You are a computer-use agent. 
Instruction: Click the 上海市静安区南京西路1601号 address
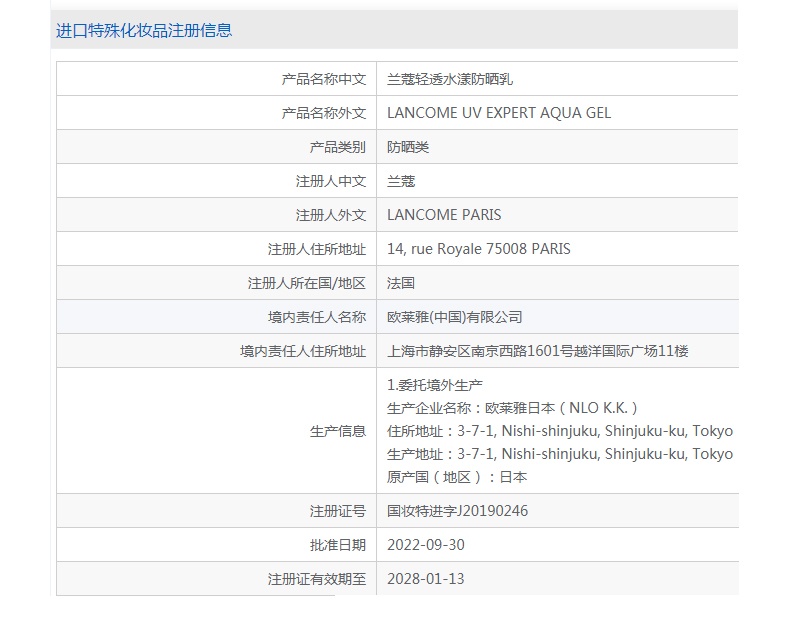(537, 351)
